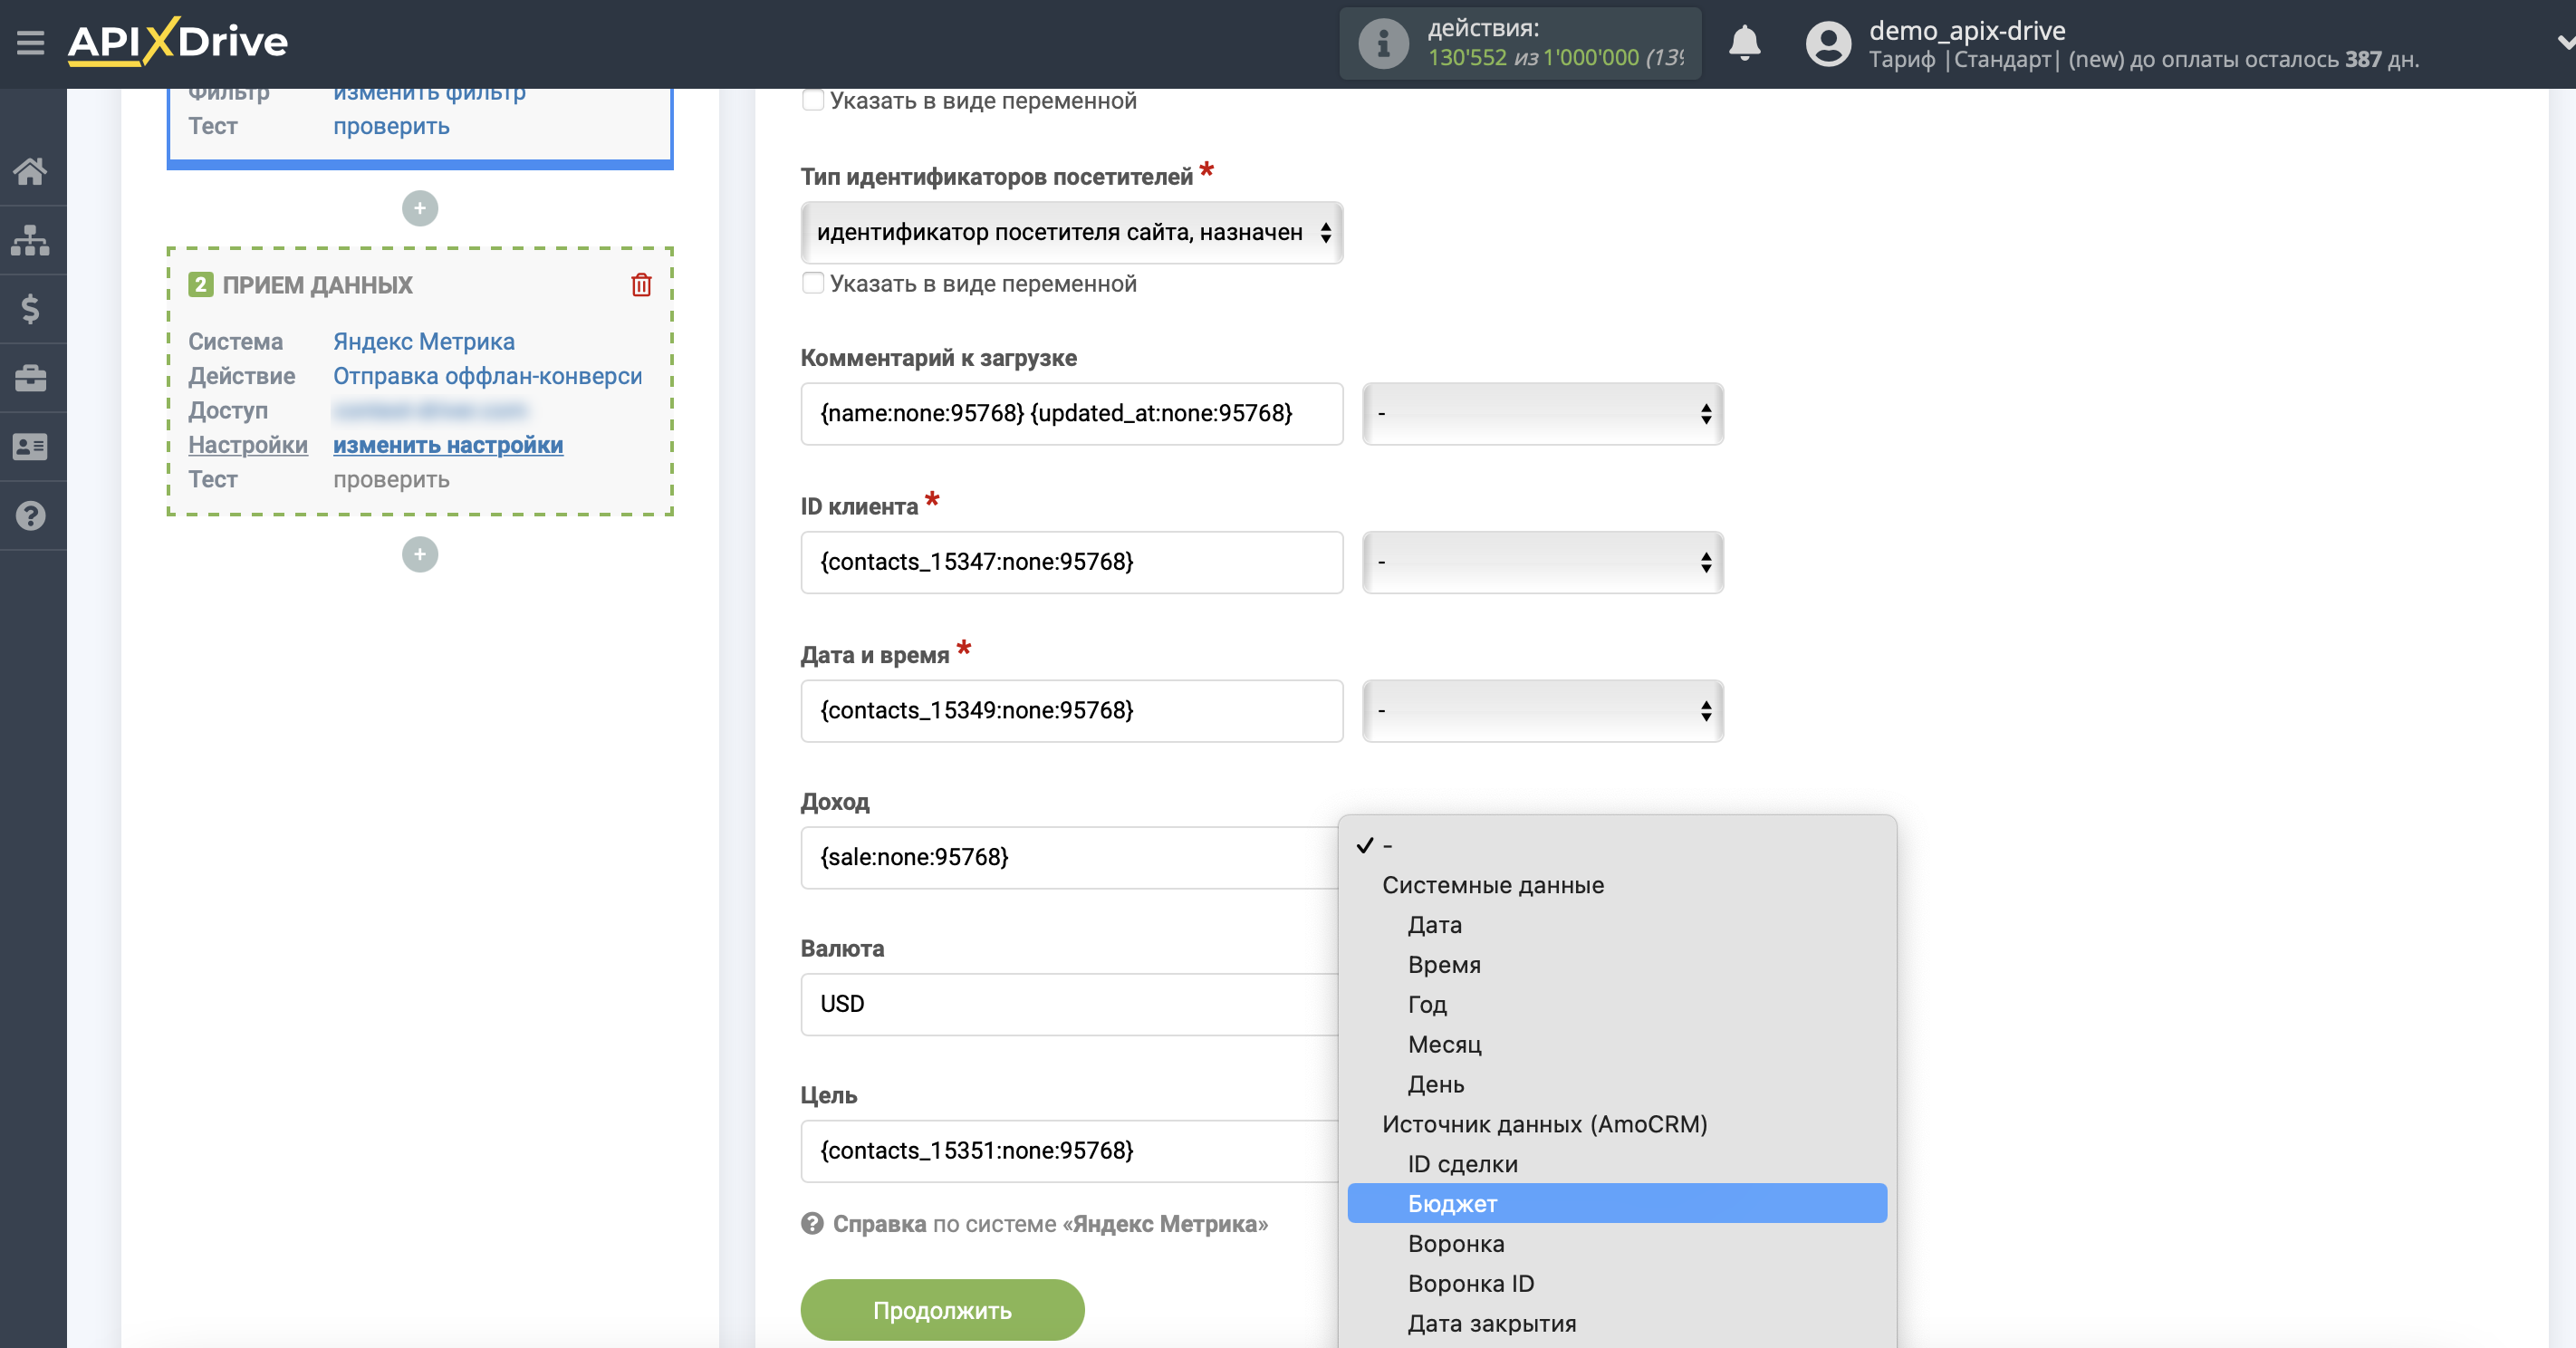The image size is (2576, 1348).
Task: Open the billing dollar sidebar icon
Action: 30,309
